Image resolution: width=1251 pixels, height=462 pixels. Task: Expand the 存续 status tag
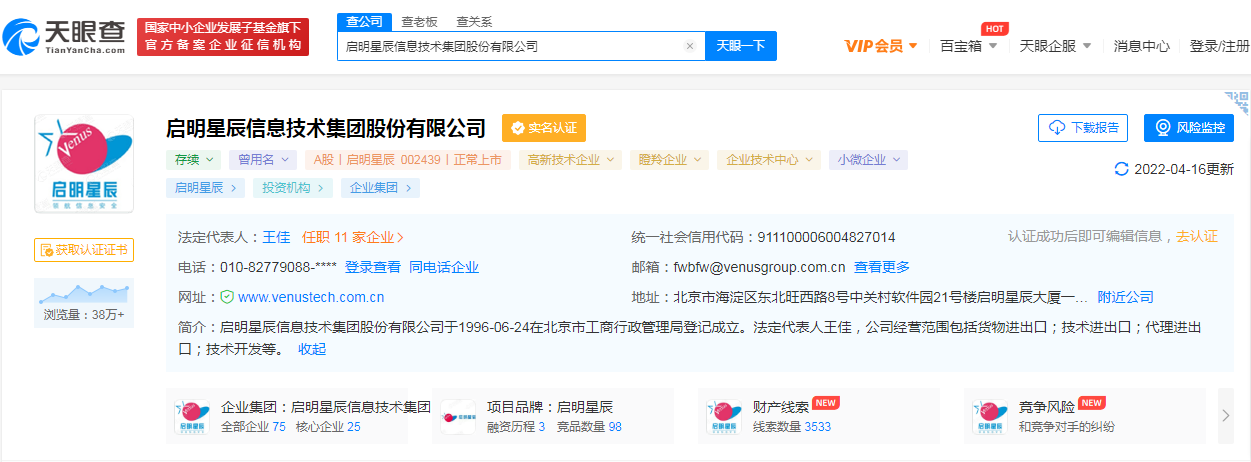pyautogui.click(x=193, y=159)
